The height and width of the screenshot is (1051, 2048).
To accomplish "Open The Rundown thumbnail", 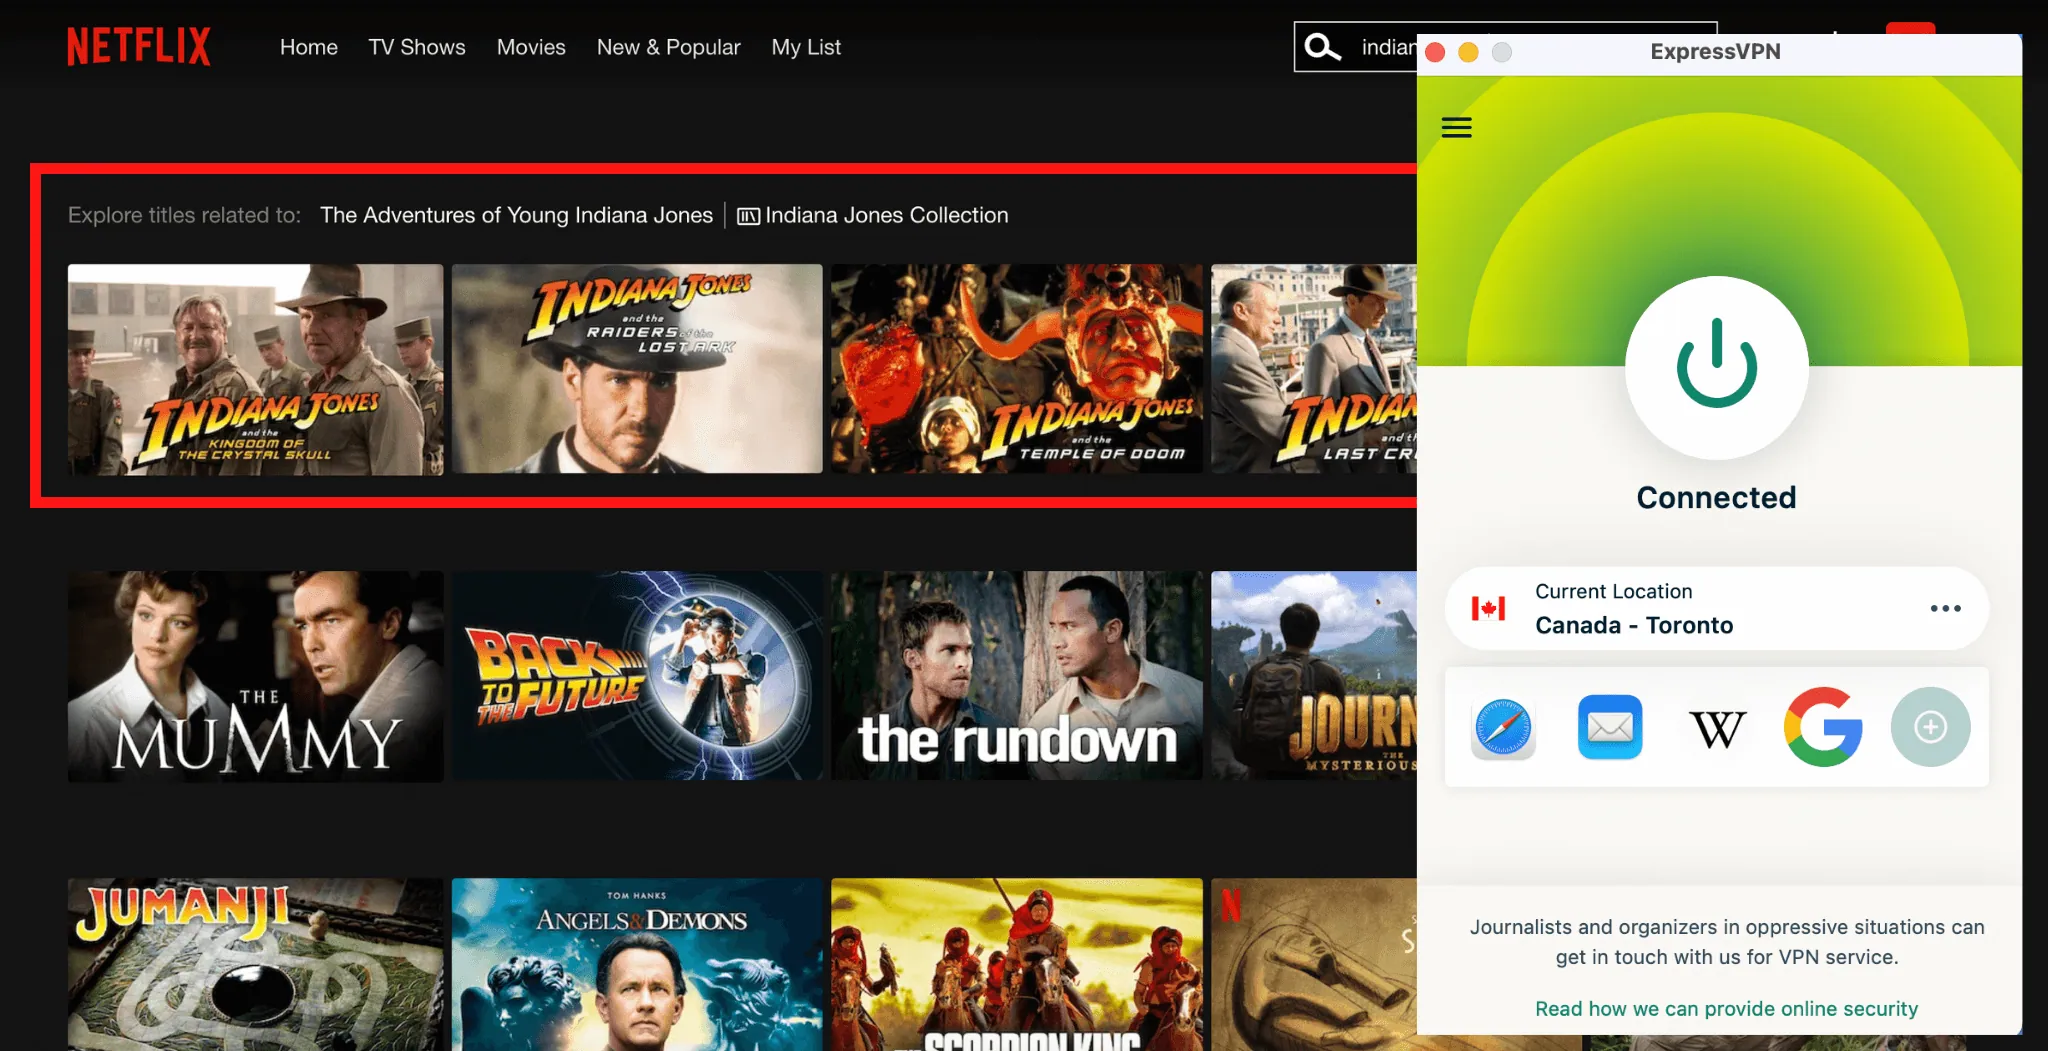I will pyautogui.click(x=1017, y=676).
